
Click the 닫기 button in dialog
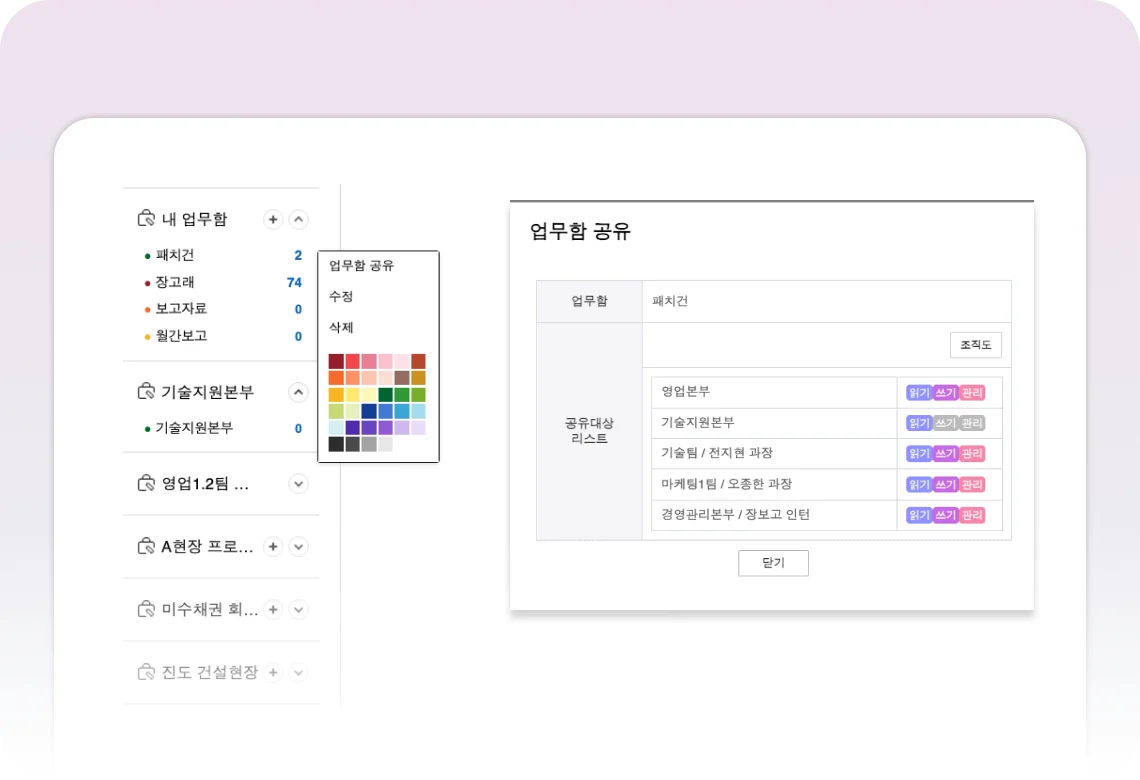click(773, 563)
